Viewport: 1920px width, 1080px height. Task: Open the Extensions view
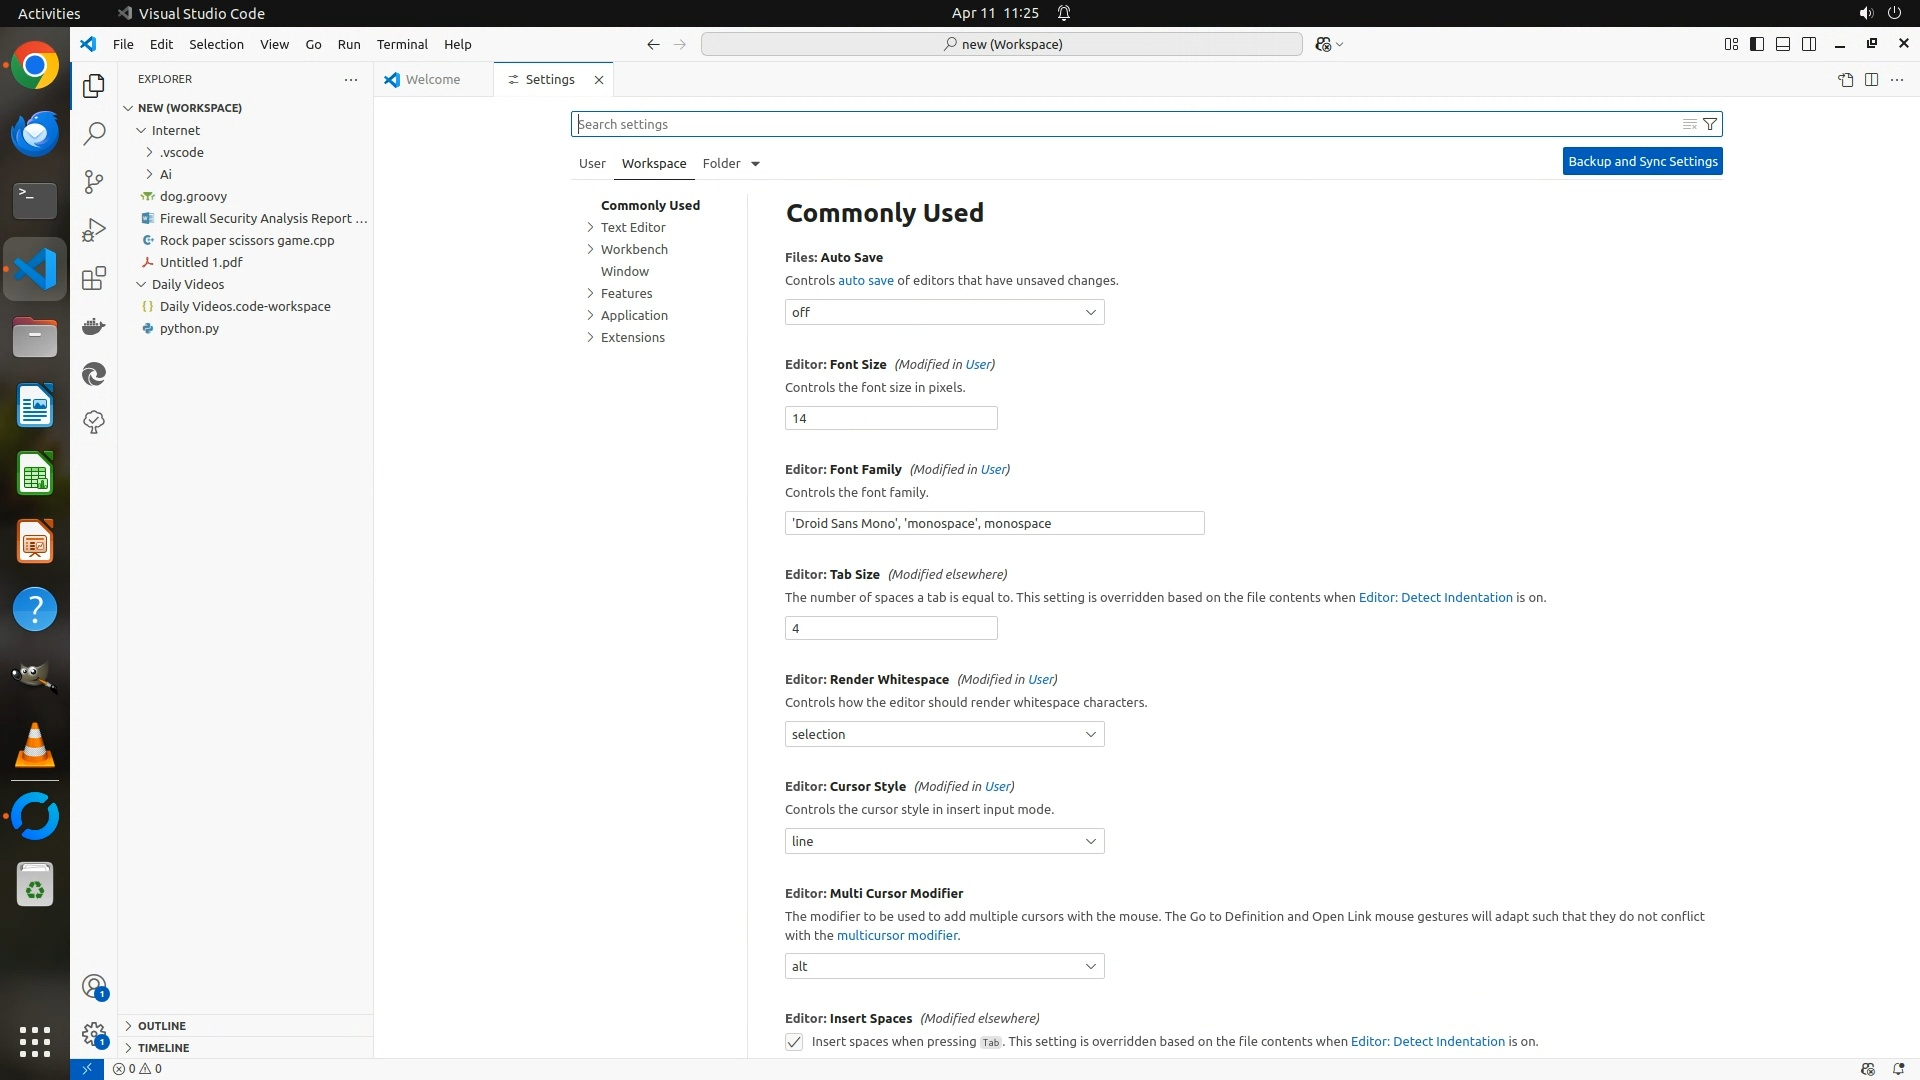[94, 278]
